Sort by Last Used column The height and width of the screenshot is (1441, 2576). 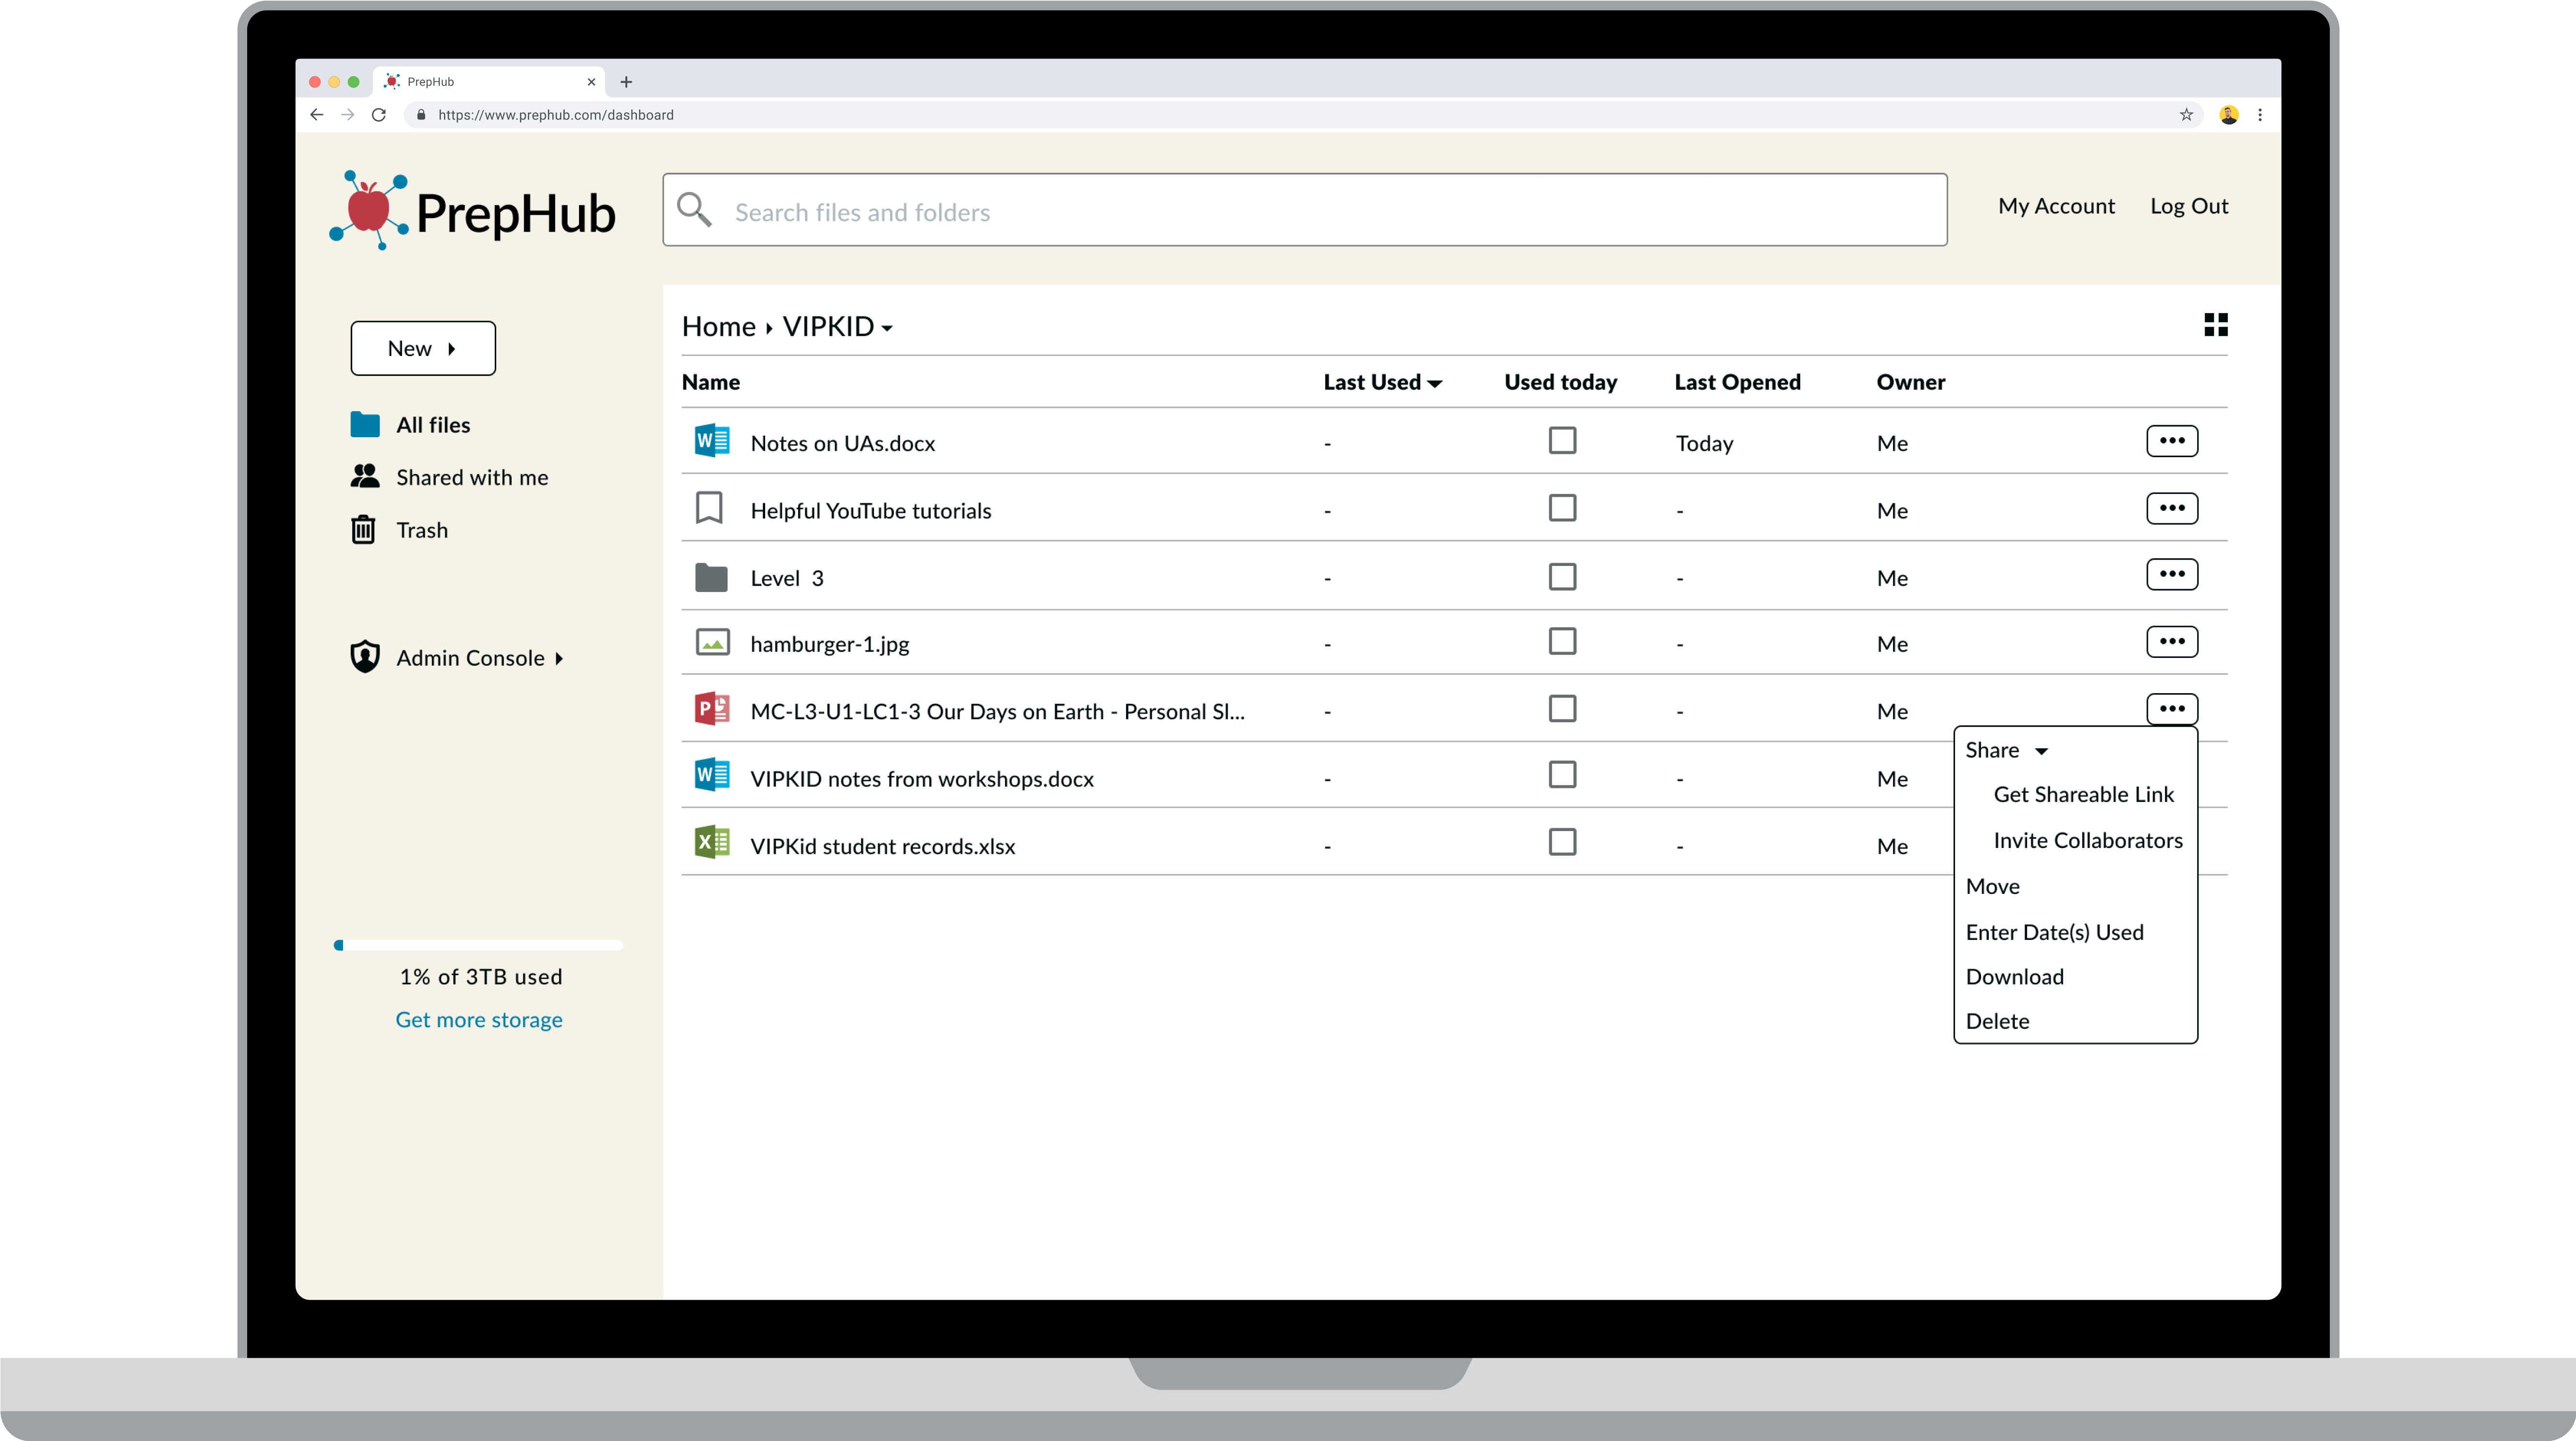click(1382, 382)
